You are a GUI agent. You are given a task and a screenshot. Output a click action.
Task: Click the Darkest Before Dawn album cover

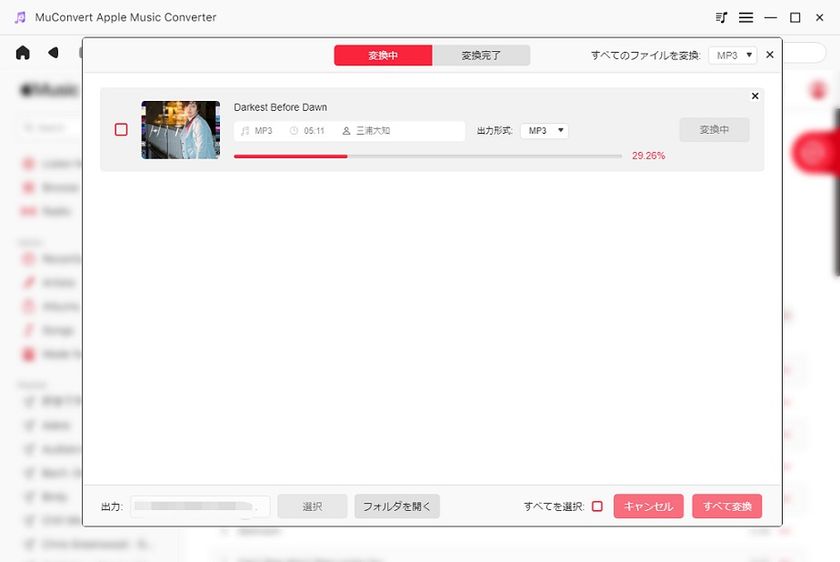click(181, 130)
